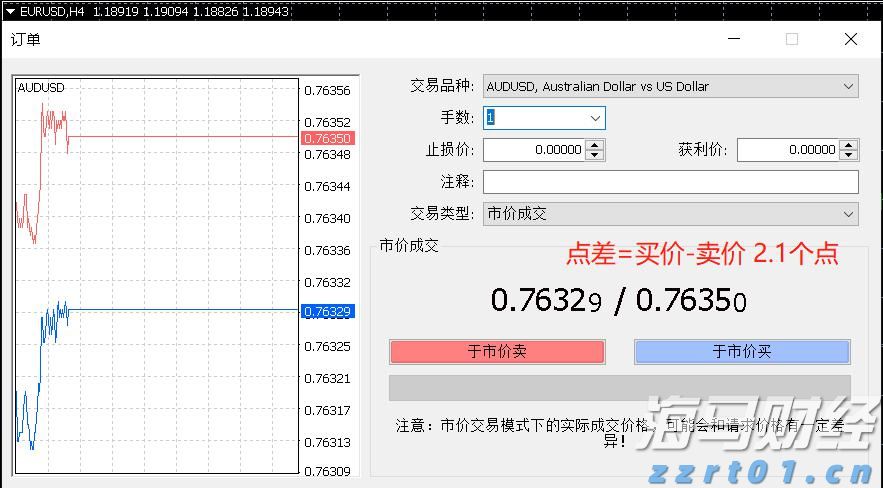Minimize the 订单 order window
883x488 pixels.
point(735,39)
